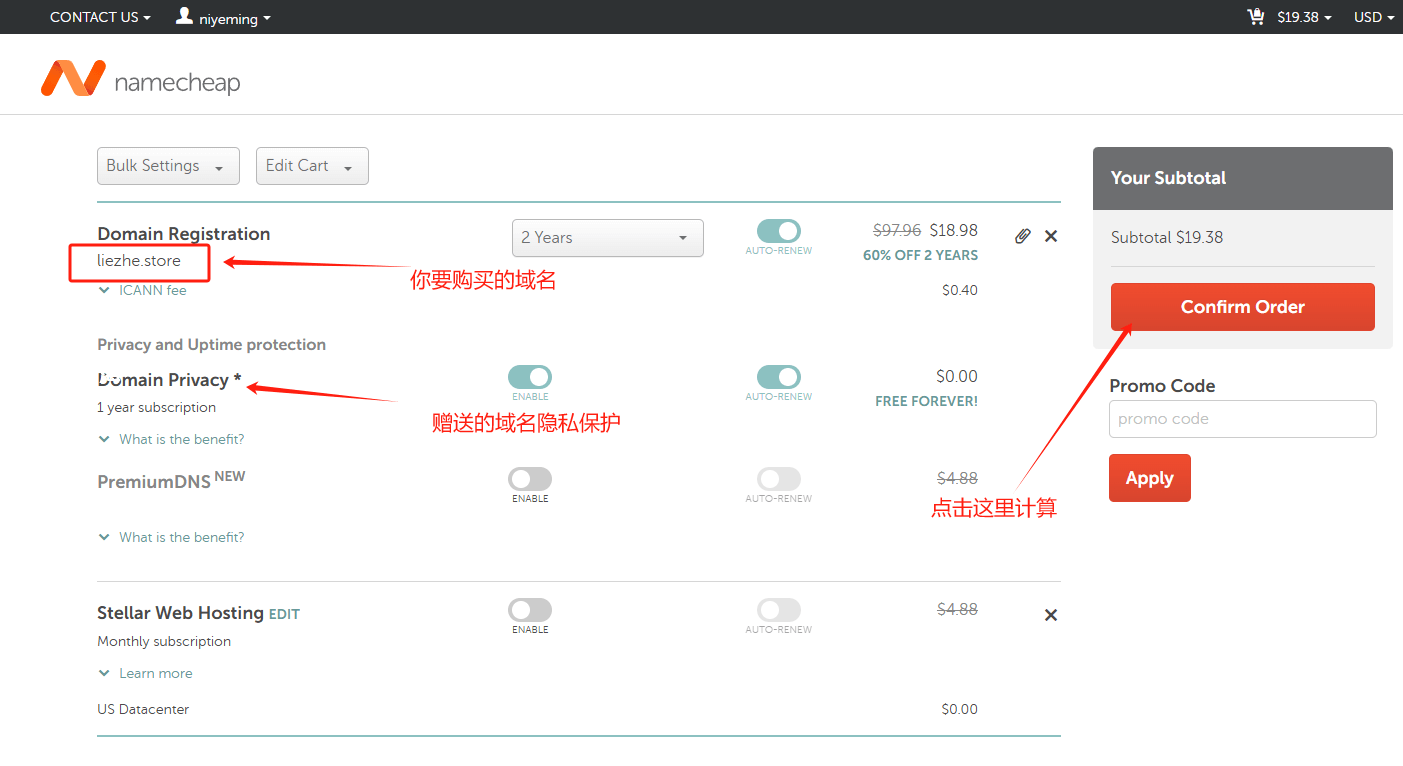Screen dimensions: 1403x766
Task: Toggle auto-renew for Domain Privacy
Action: [779, 377]
